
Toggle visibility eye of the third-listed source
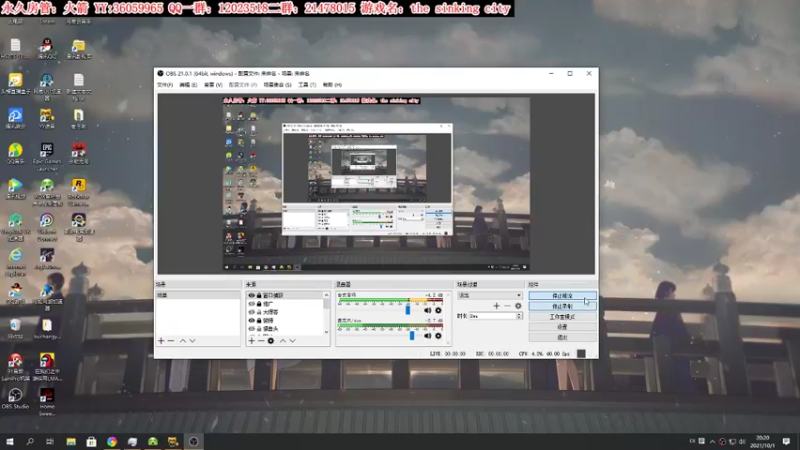[x=251, y=312]
